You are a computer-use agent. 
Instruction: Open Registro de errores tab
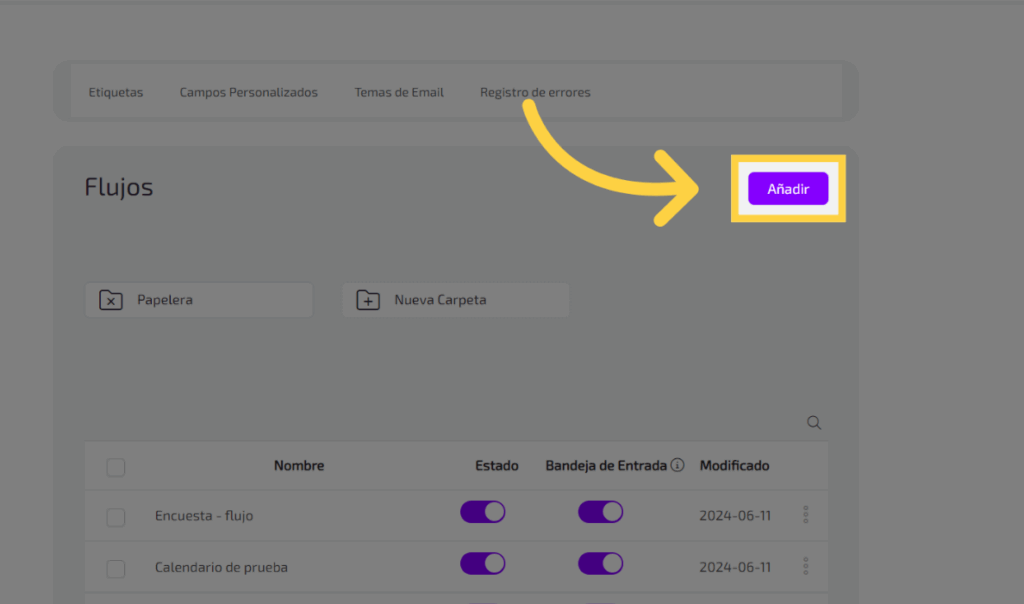(535, 92)
